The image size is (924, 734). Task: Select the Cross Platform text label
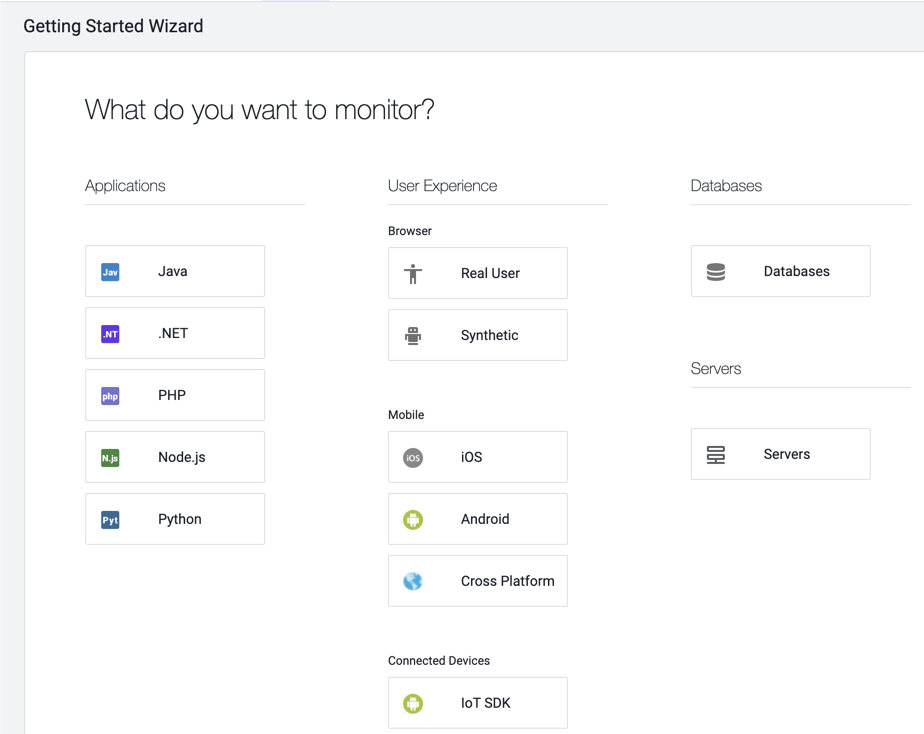[507, 581]
